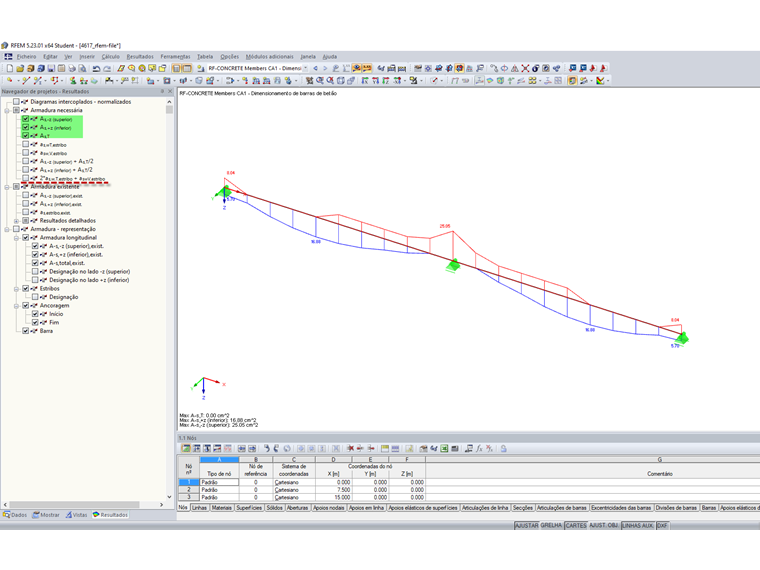Click the X coordinate cell 7.500

[333, 490]
